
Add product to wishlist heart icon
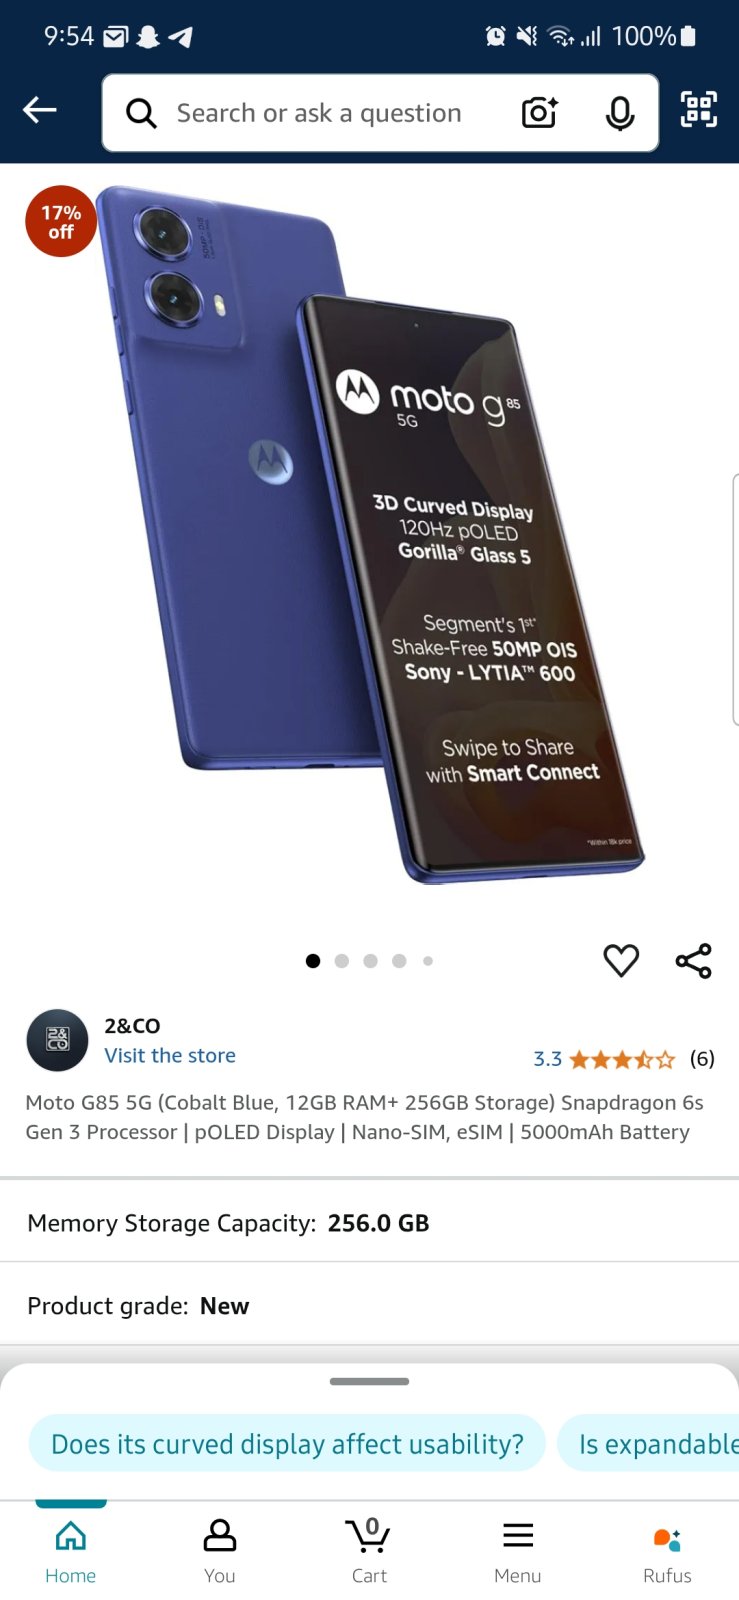621,961
